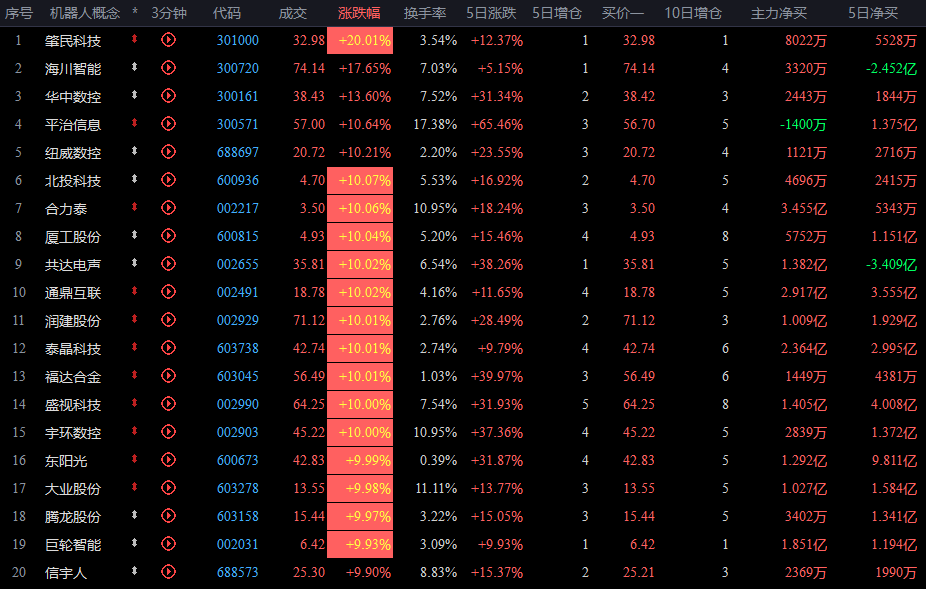The height and width of the screenshot is (589, 926).
Task: Click the 机器人概念 column header
Action: (x=85, y=13)
